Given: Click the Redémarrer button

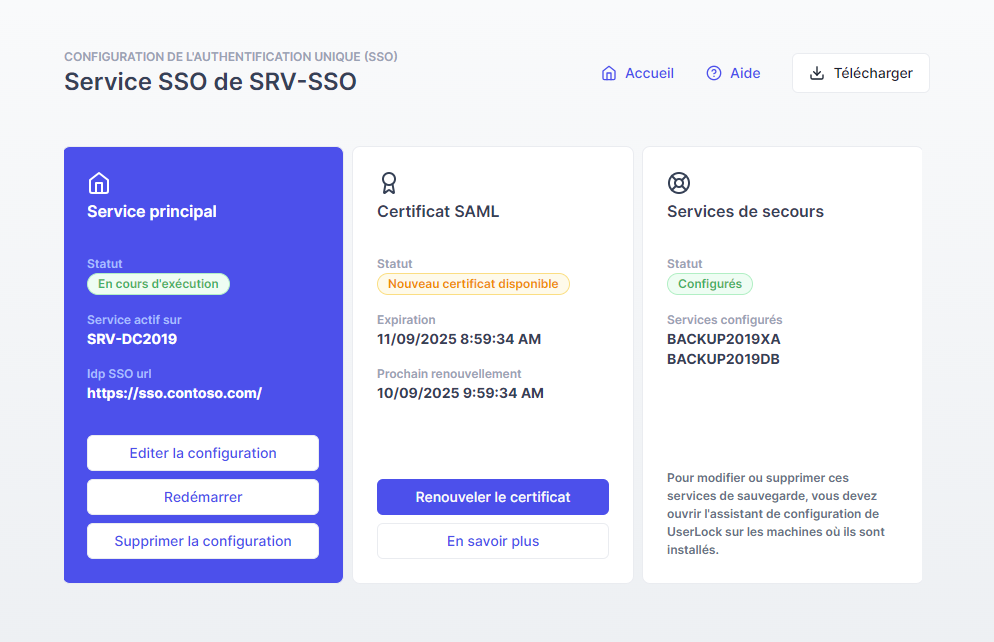Looking at the screenshot, I should (203, 497).
